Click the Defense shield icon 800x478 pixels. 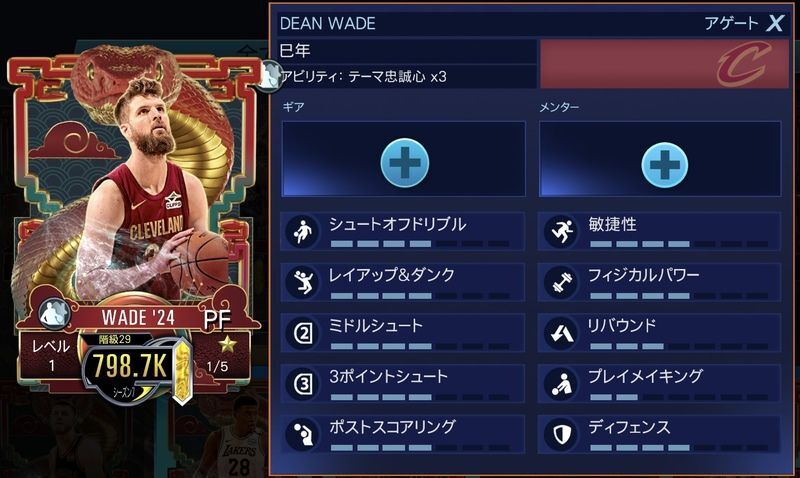560,434
